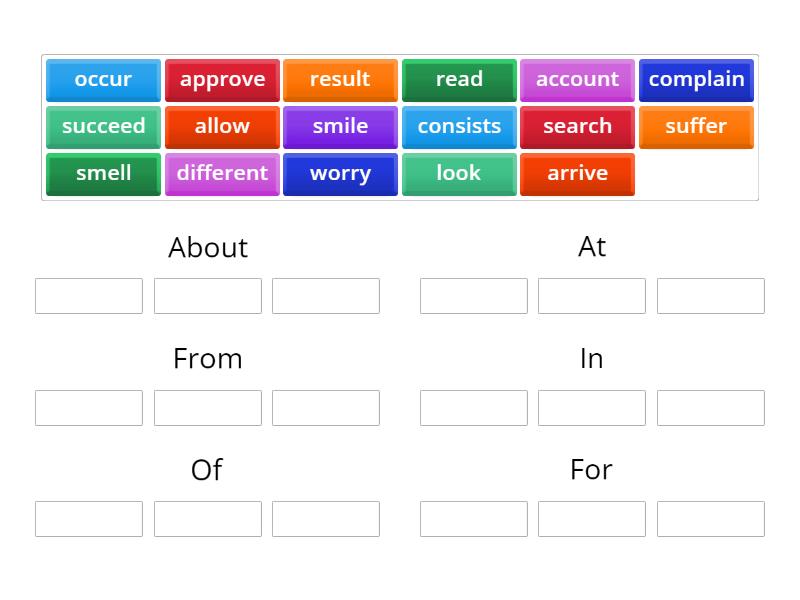Pick the 'worry' tile

click(340, 174)
